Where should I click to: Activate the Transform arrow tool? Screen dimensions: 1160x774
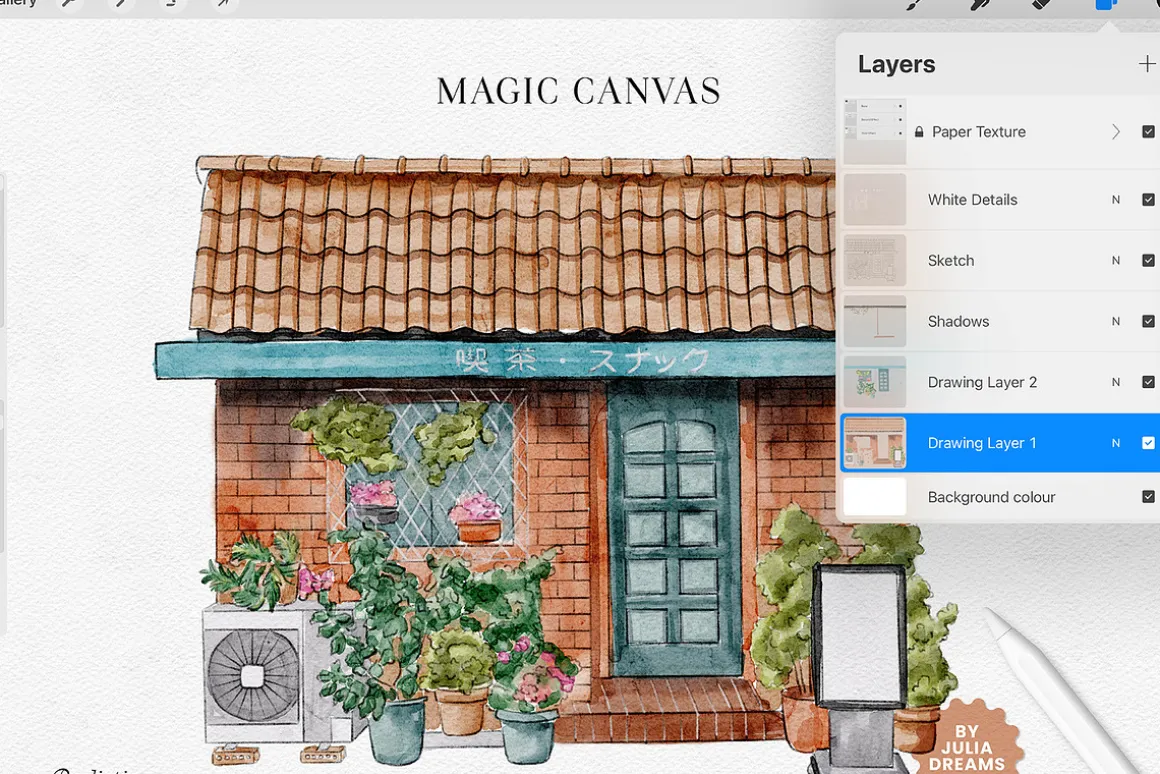(x=223, y=4)
